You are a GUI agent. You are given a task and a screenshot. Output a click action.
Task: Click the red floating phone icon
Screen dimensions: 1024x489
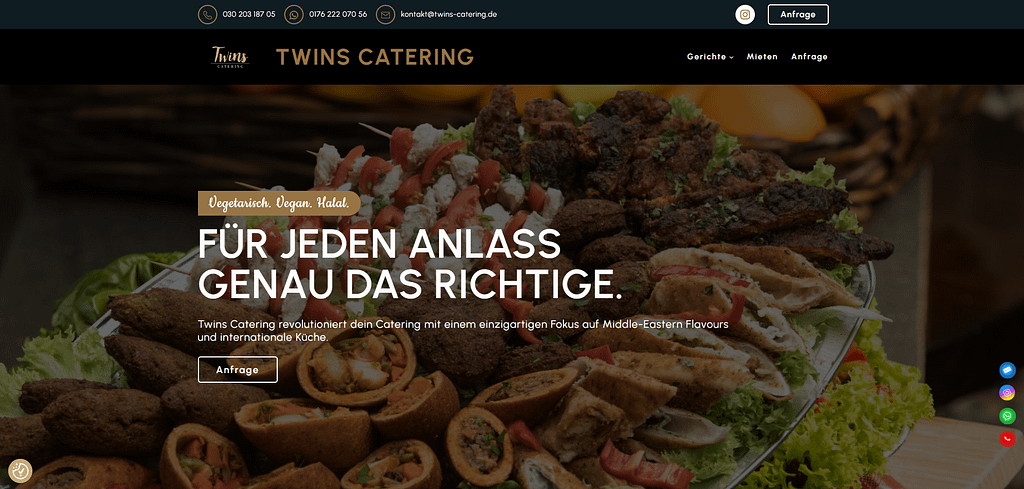click(x=1007, y=439)
